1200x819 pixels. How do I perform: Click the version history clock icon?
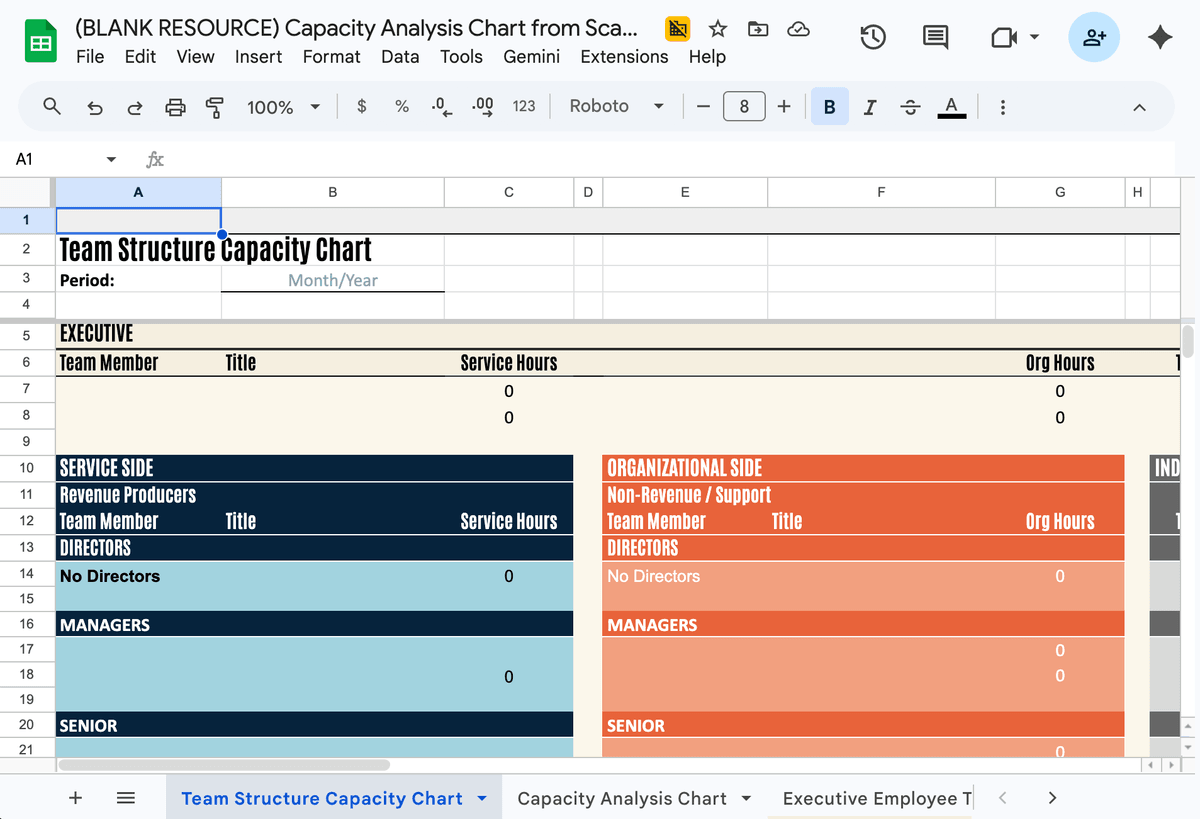pyautogui.click(x=873, y=38)
